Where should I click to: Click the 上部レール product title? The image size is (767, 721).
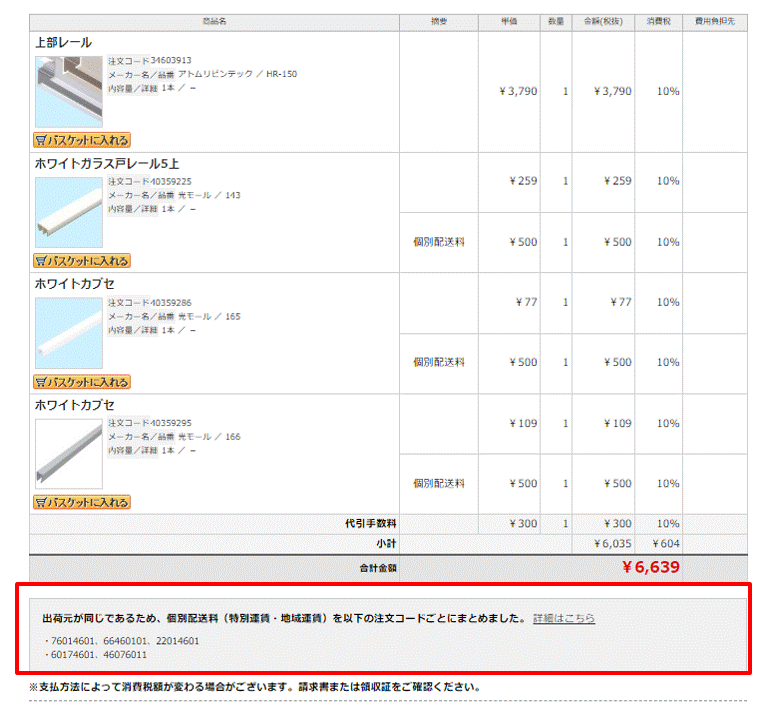[64, 43]
